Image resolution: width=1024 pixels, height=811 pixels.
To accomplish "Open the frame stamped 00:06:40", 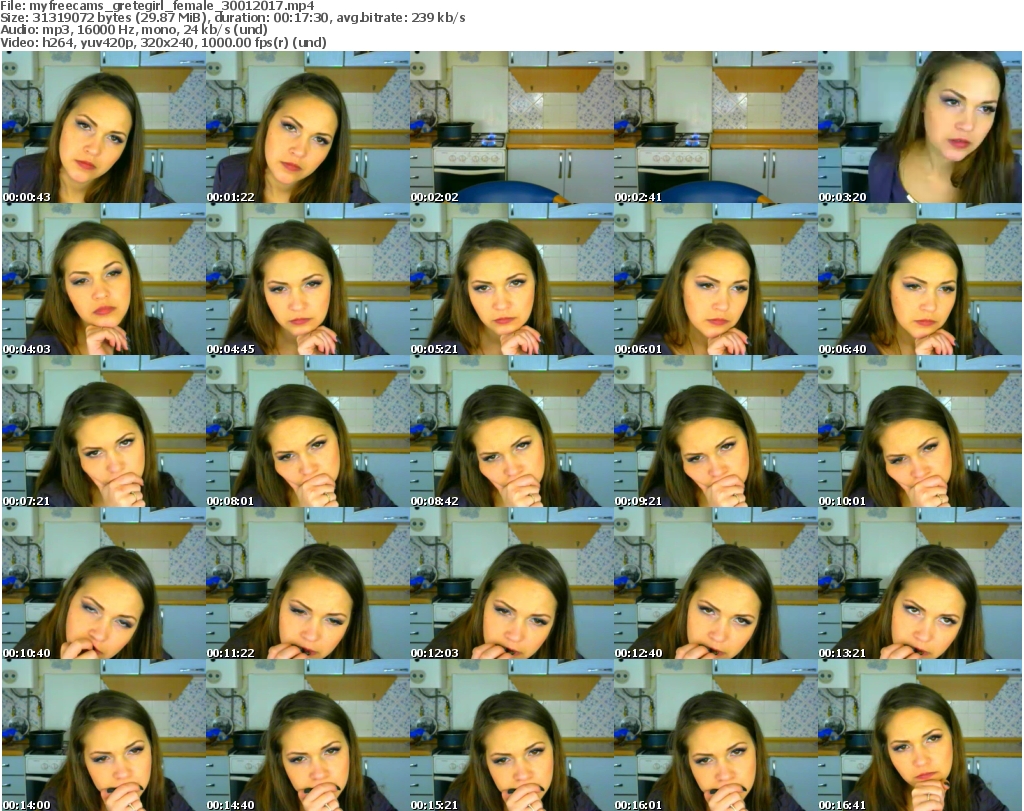I will [x=920, y=279].
